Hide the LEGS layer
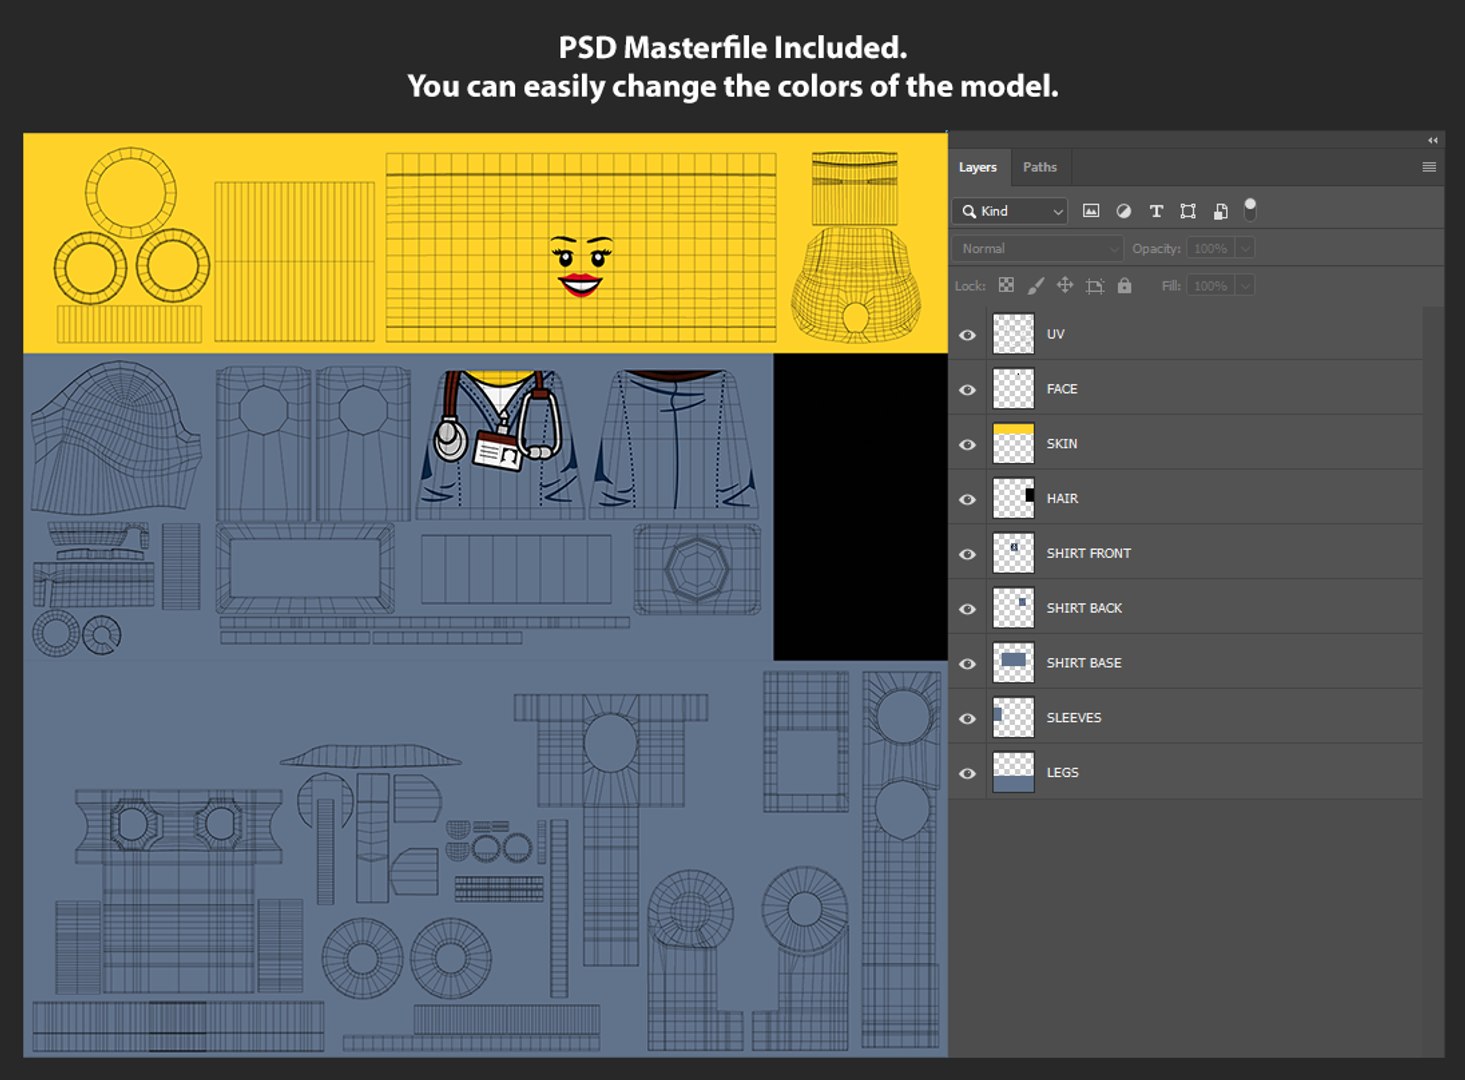The image size is (1465, 1080). pyautogui.click(x=967, y=773)
